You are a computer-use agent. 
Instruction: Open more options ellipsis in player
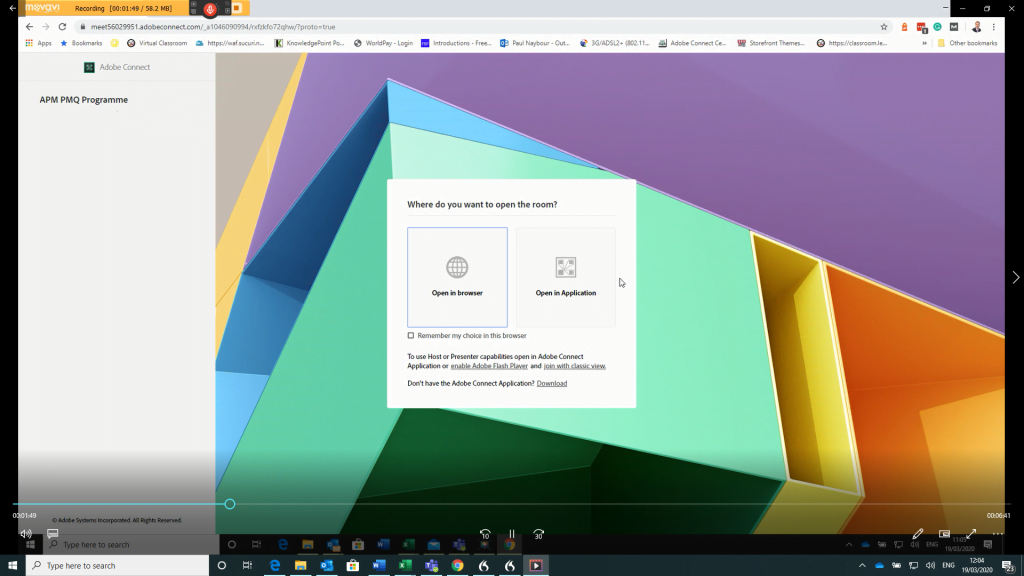pos(997,534)
